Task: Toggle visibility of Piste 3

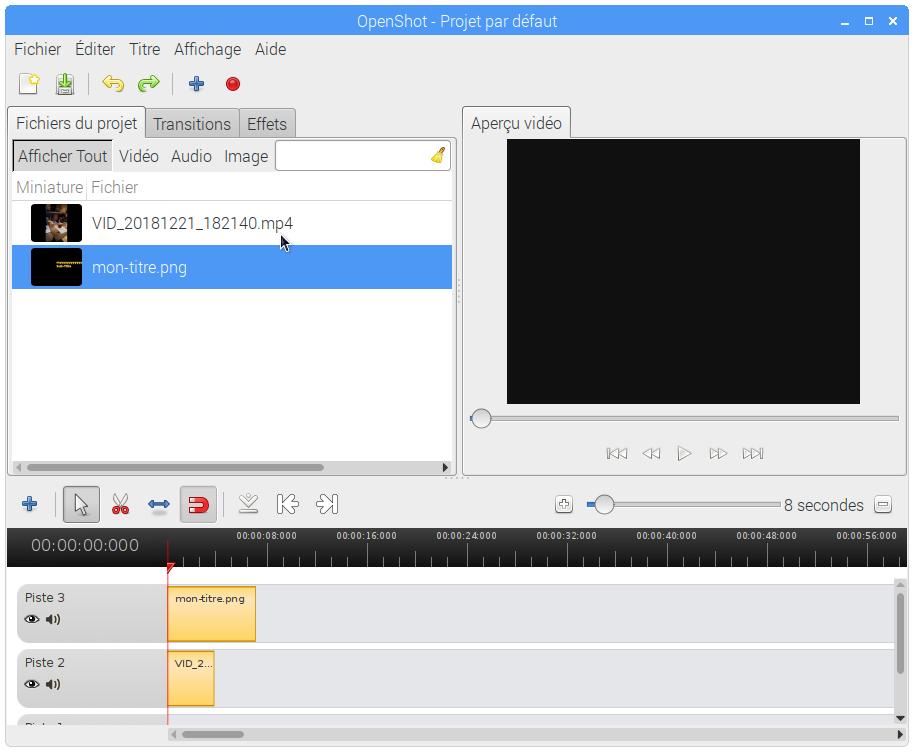Action: pyautogui.click(x=32, y=619)
